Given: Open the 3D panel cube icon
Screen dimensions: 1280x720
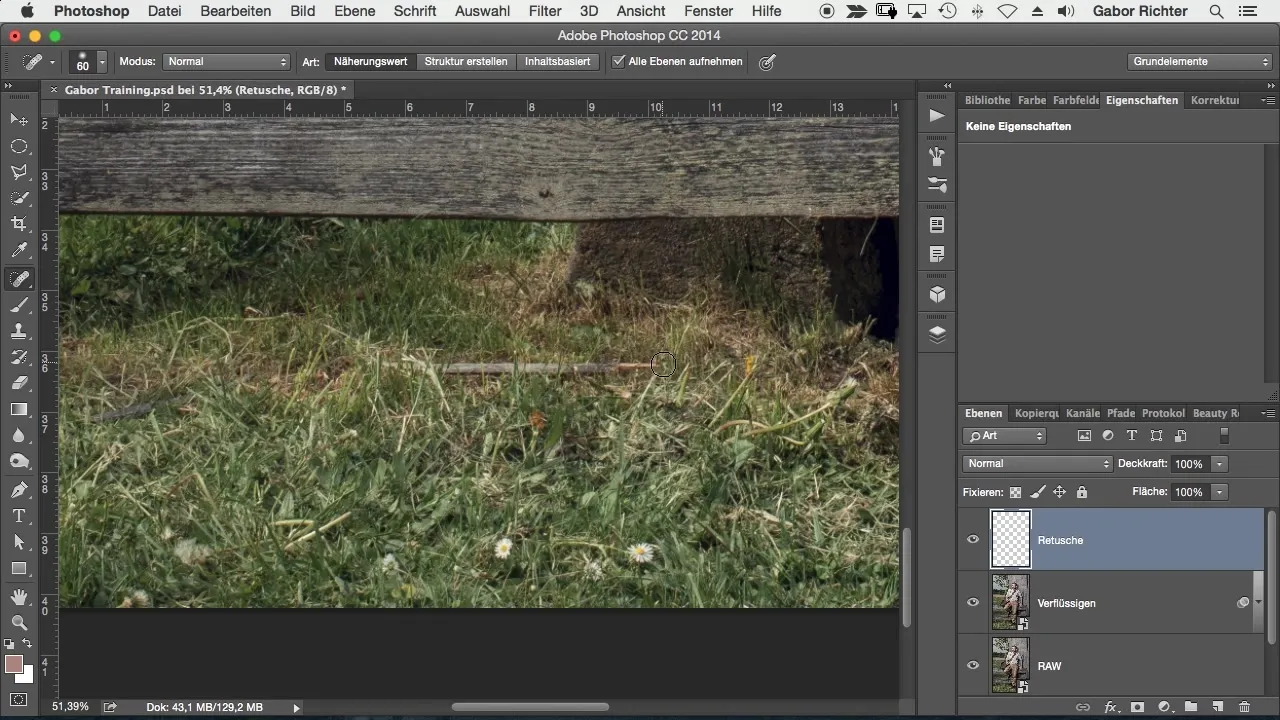Looking at the screenshot, I should tap(937, 295).
